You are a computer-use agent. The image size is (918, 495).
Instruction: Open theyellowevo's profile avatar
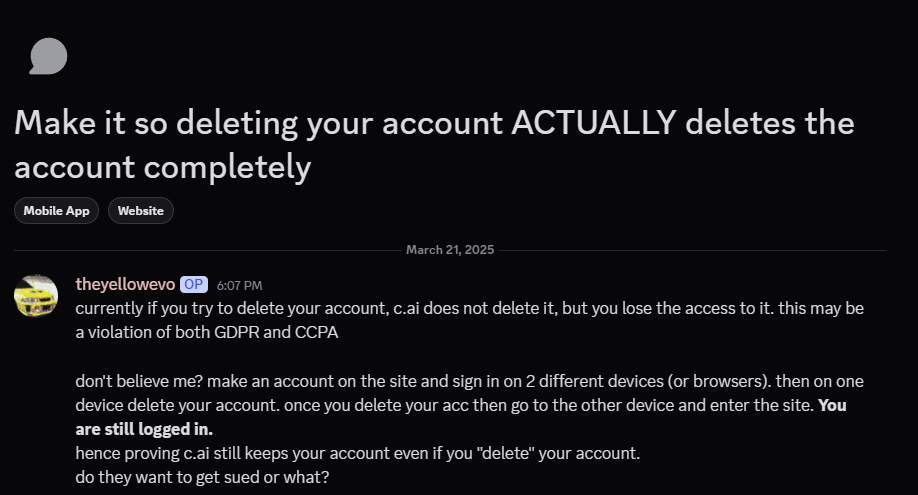pos(35,296)
